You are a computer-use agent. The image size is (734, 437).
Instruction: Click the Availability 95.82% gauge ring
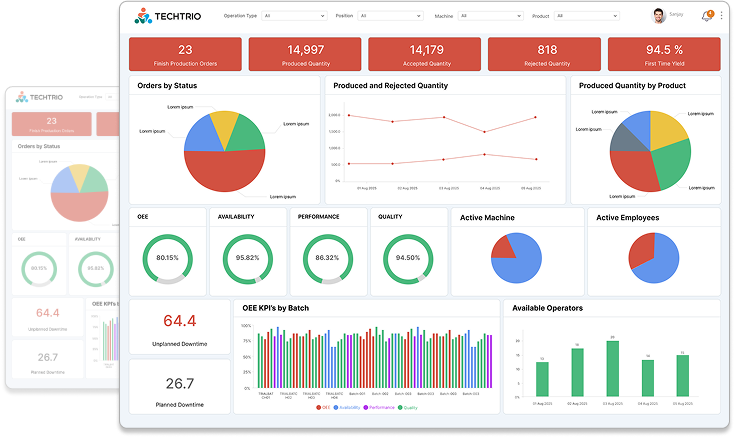tap(248, 257)
